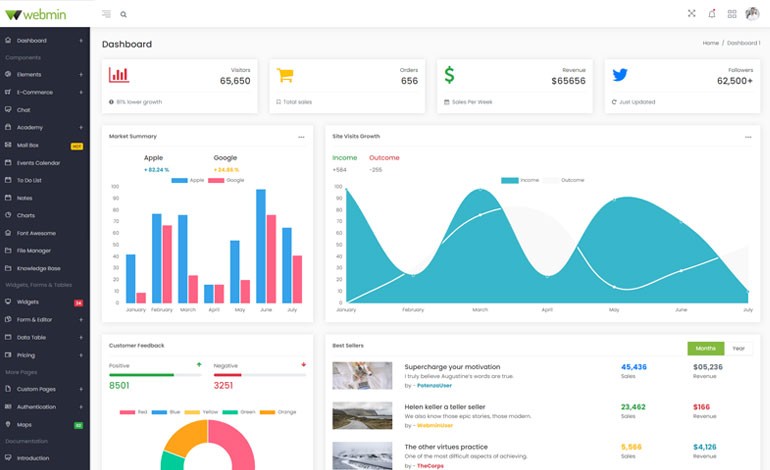Expand the Elements sidebar submenu
770x470 pixels.
click(81, 75)
